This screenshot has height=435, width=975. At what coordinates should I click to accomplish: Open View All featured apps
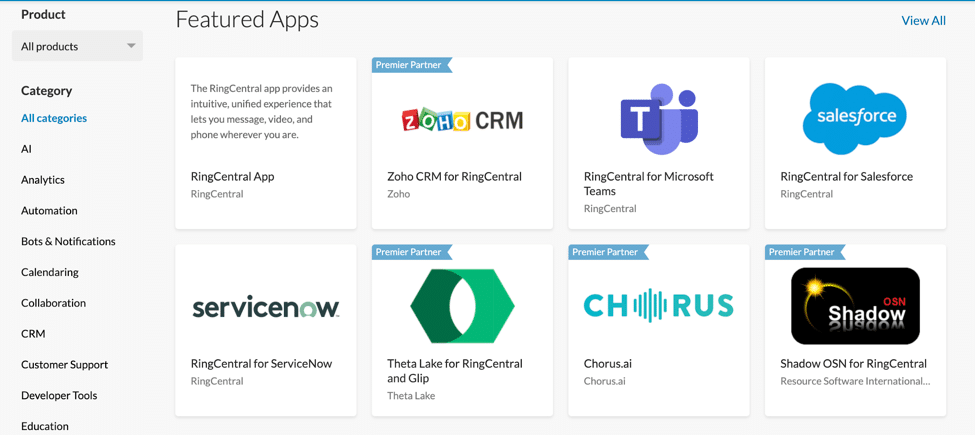click(923, 20)
